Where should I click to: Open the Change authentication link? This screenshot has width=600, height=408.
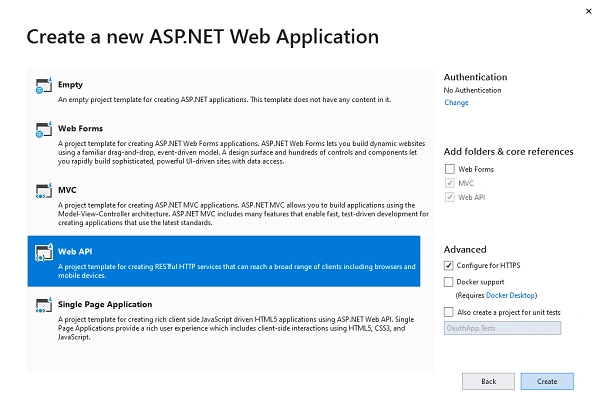point(456,103)
